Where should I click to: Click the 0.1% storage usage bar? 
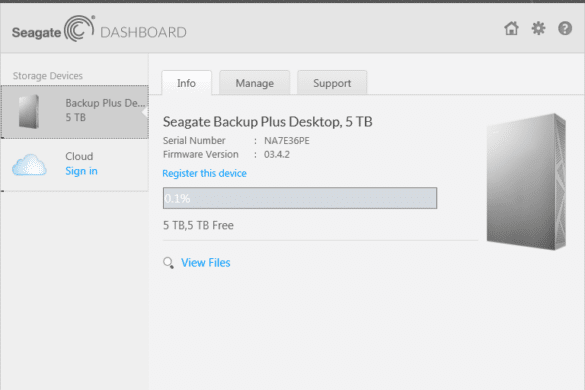click(x=300, y=198)
